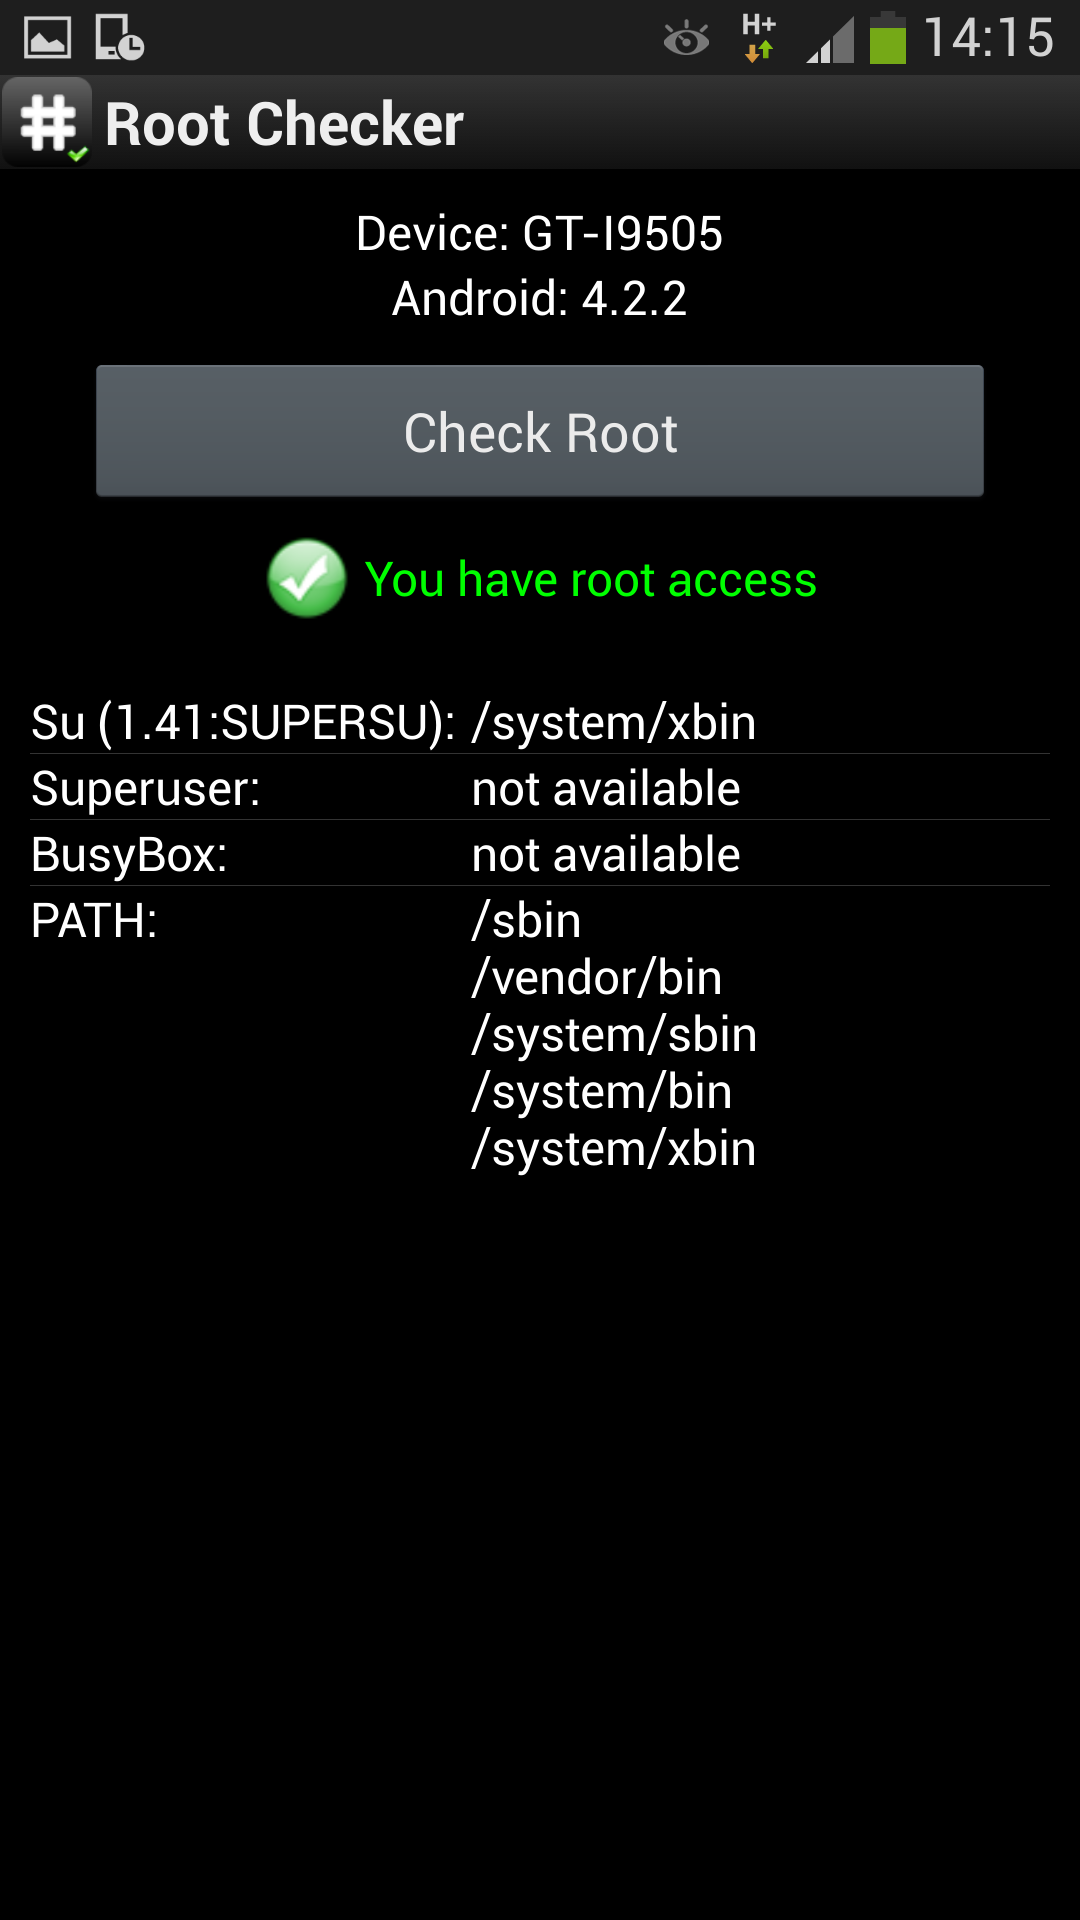
Task: Select the BusyBox not available row
Action: (x=540, y=853)
